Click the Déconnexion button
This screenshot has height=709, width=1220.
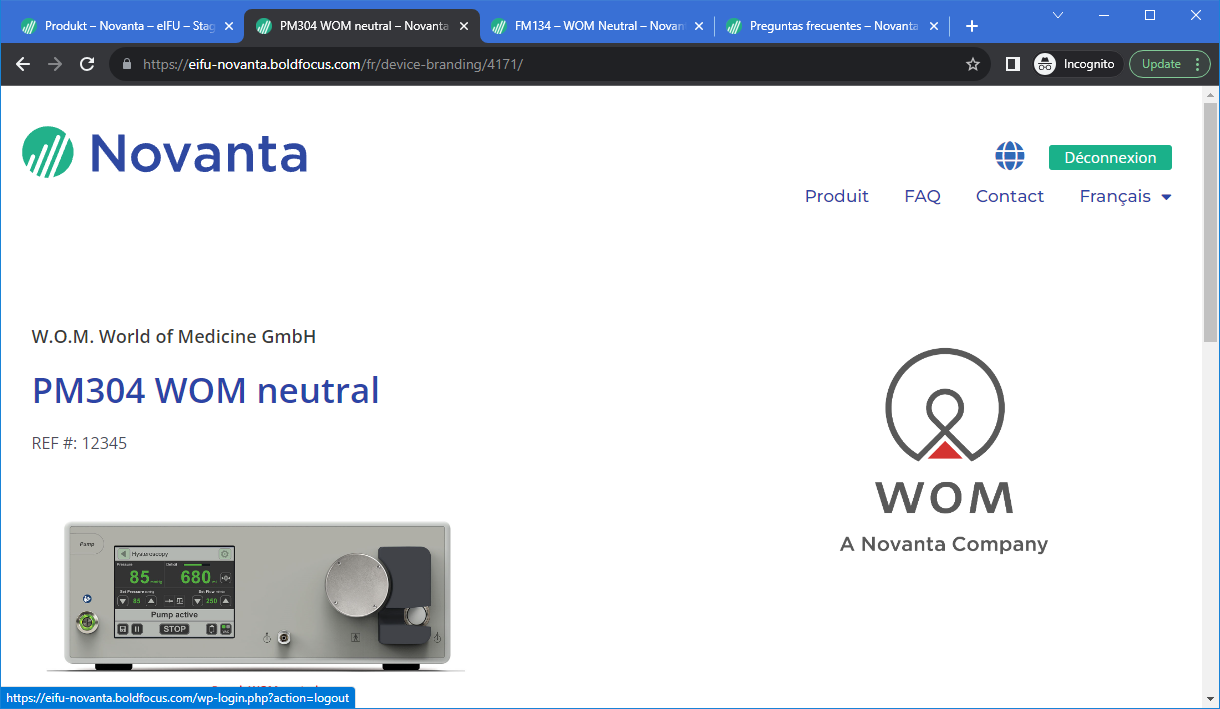pos(1110,158)
